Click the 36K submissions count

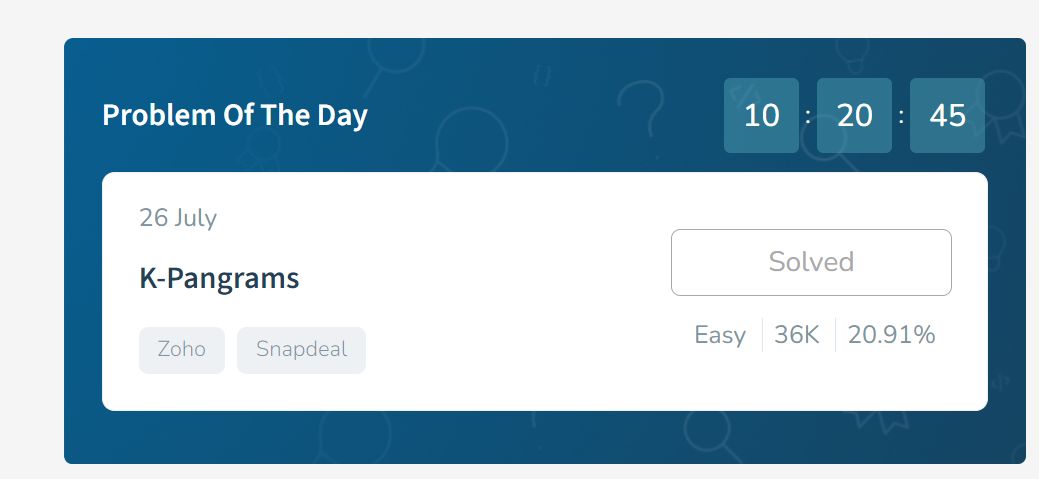[796, 335]
